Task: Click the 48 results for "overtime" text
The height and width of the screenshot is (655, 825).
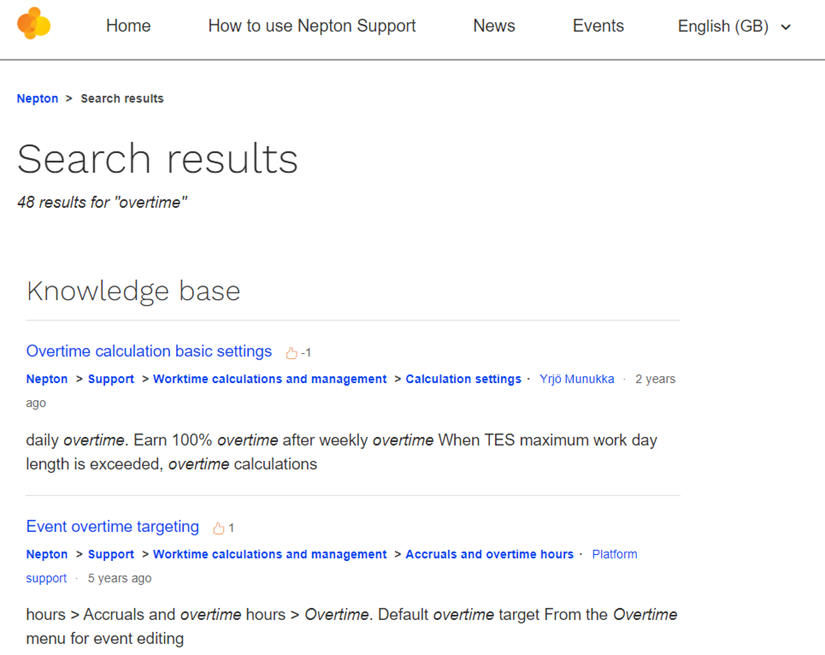Action: click(x=102, y=202)
